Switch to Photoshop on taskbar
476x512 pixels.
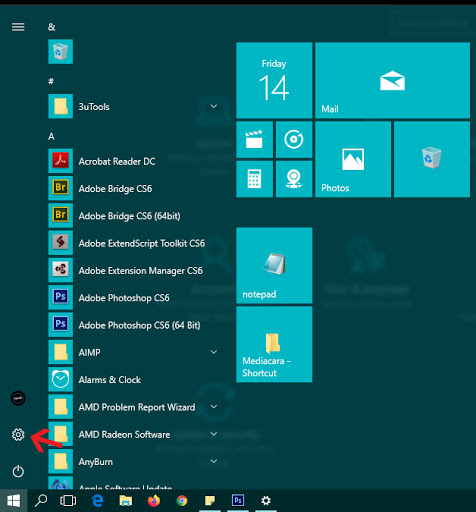tap(238, 501)
